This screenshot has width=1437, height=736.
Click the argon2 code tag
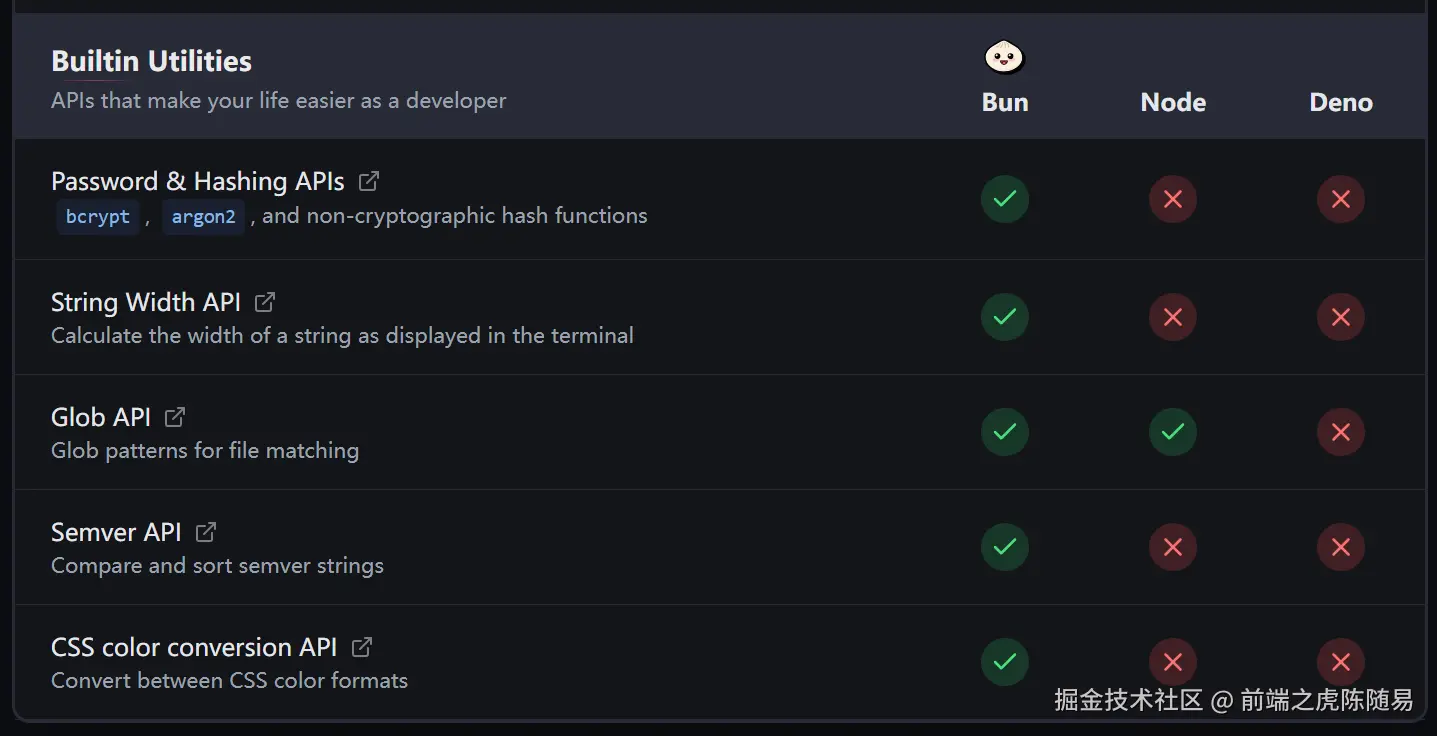pos(203,216)
